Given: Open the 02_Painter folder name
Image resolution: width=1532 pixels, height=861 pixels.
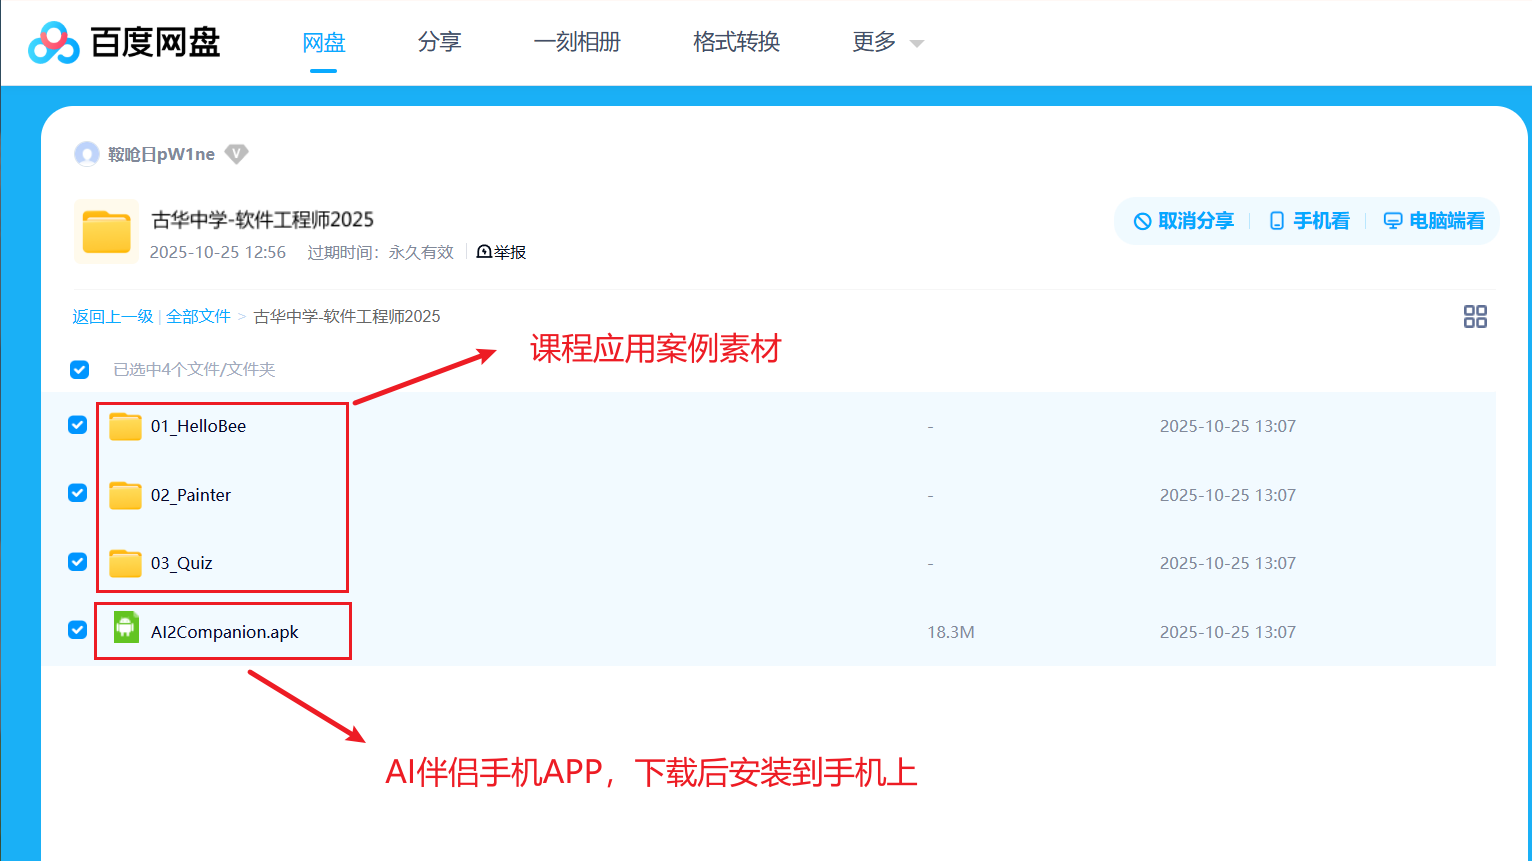Looking at the screenshot, I should [x=191, y=495].
